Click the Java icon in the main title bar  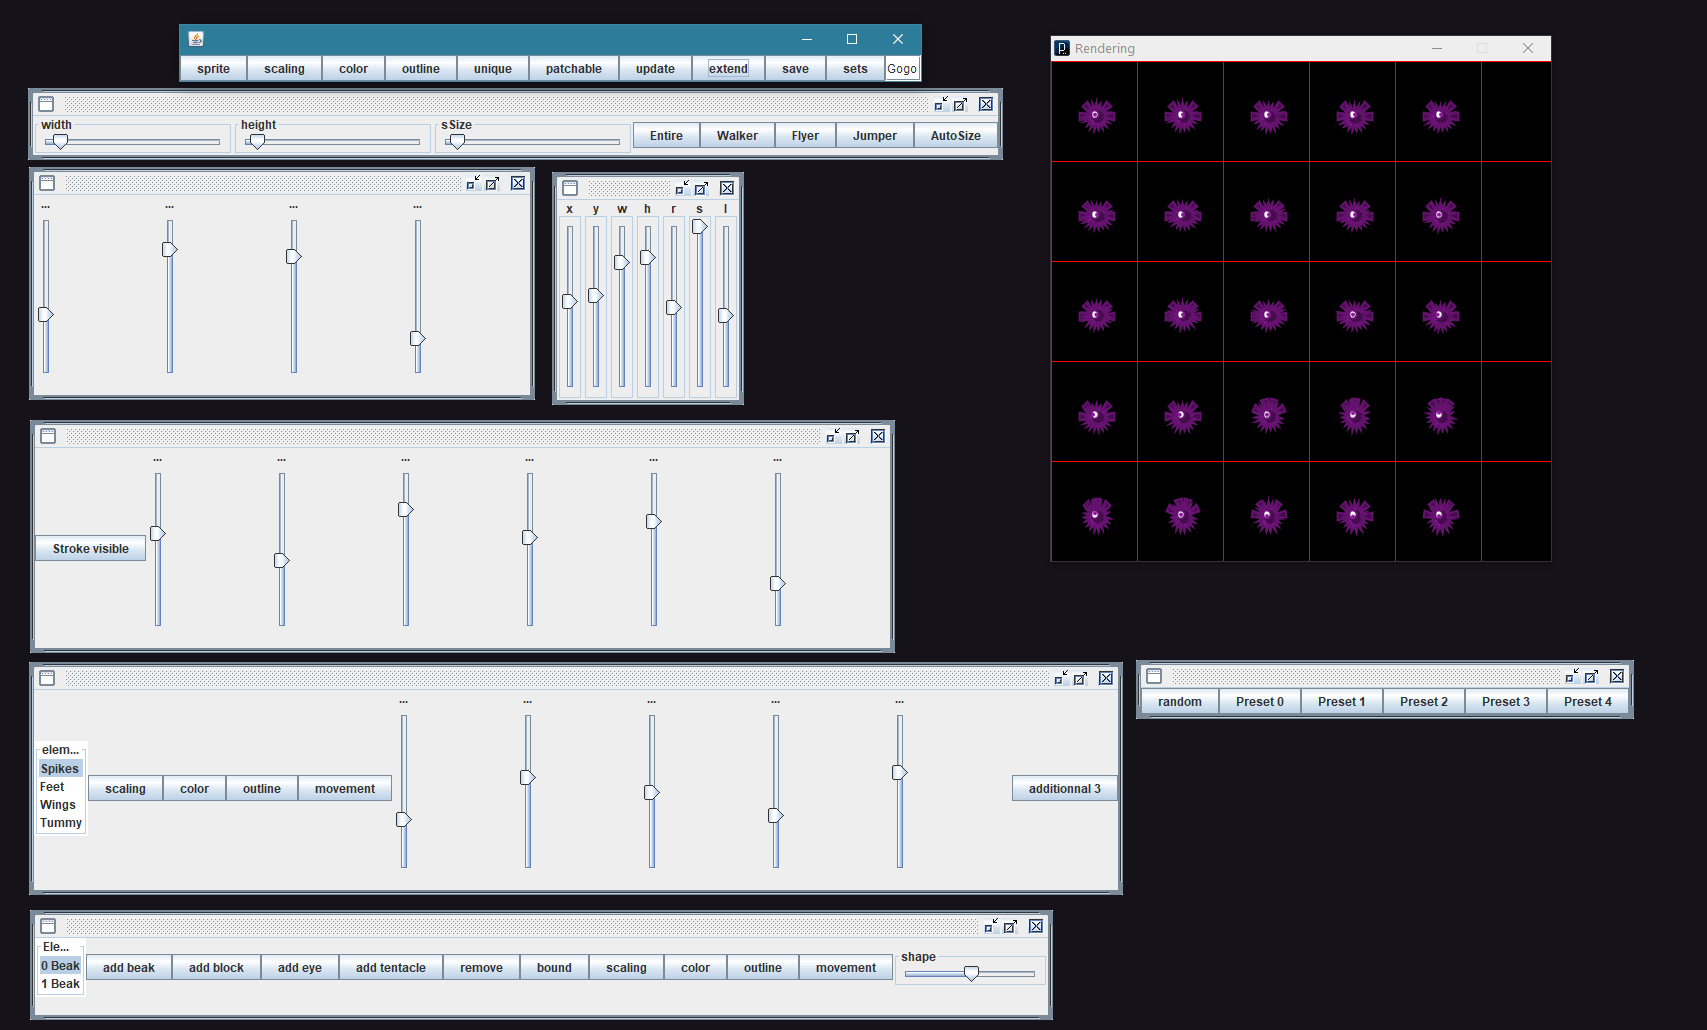tap(196, 39)
